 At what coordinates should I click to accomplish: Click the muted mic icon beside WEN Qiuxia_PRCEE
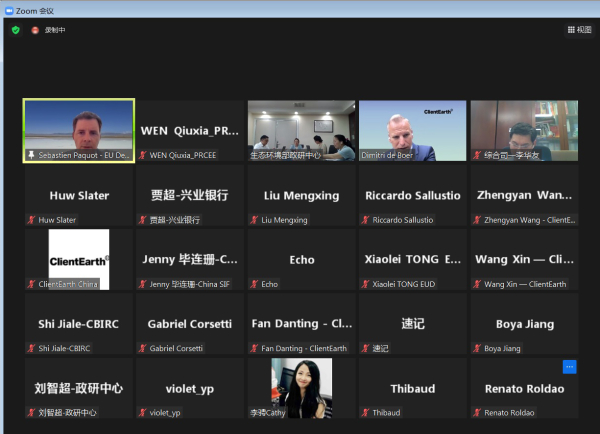[143, 155]
